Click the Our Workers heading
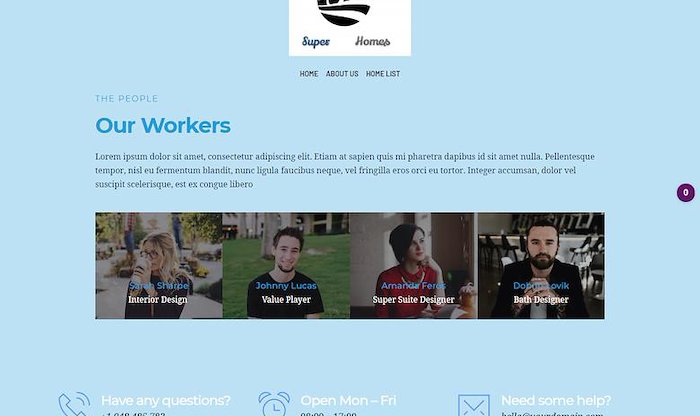This screenshot has height=416, width=700. point(163,125)
